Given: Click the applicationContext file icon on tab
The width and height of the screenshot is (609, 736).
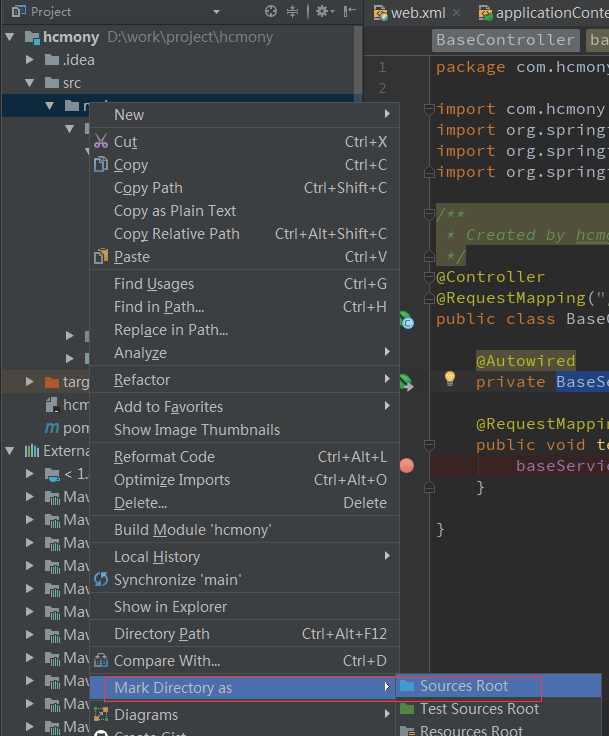Looking at the screenshot, I should tap(486, 13).
